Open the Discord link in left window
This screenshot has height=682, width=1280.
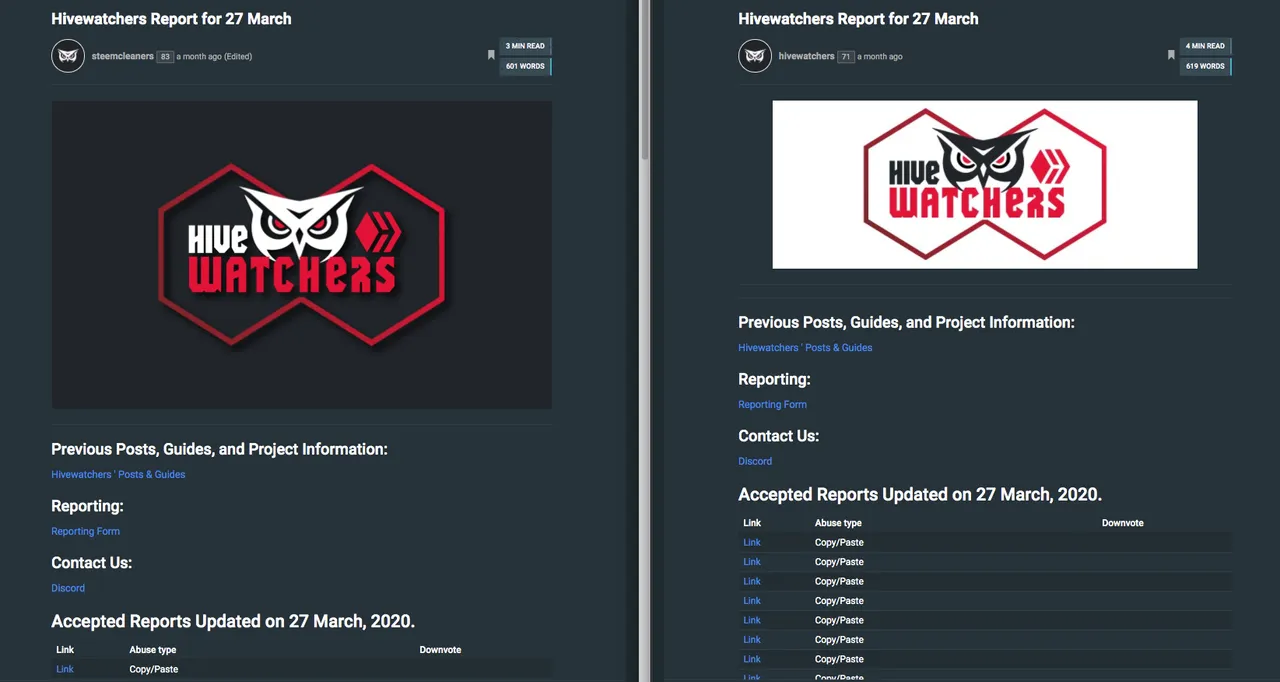tap(68, 589)
